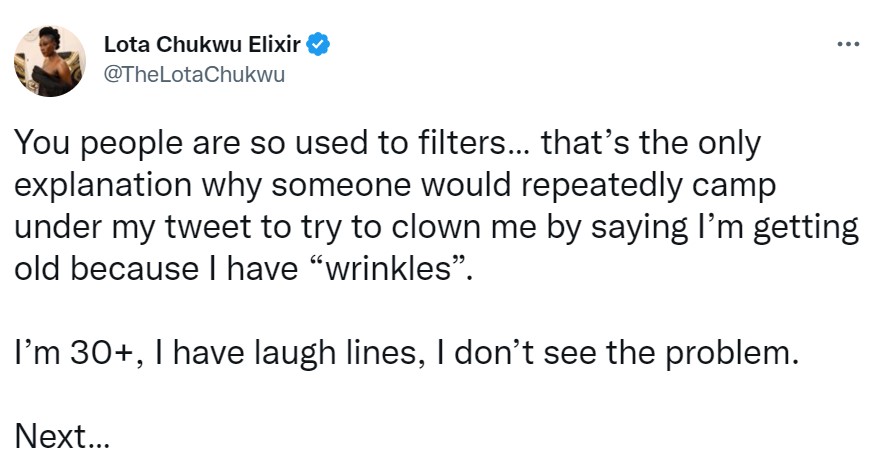Click the word "getting" in the tweet
The height and width of the screenshot is (459, 876).
(806, 228)
